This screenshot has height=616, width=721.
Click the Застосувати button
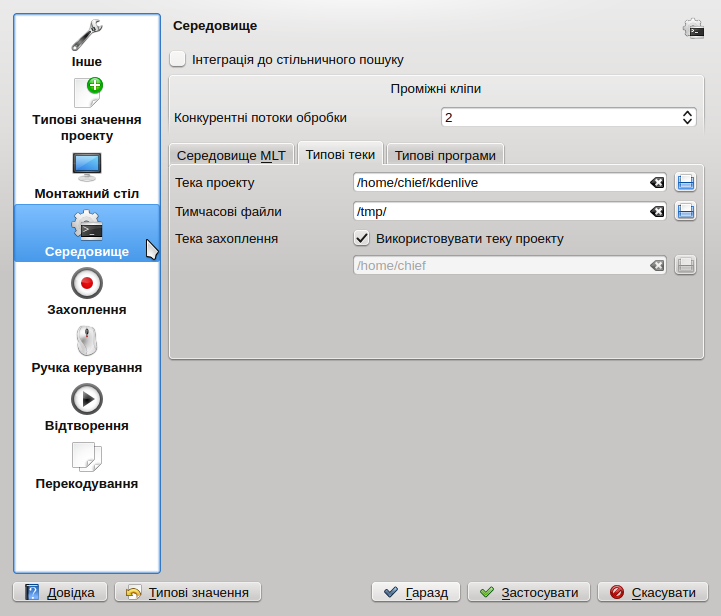point(529,592)
